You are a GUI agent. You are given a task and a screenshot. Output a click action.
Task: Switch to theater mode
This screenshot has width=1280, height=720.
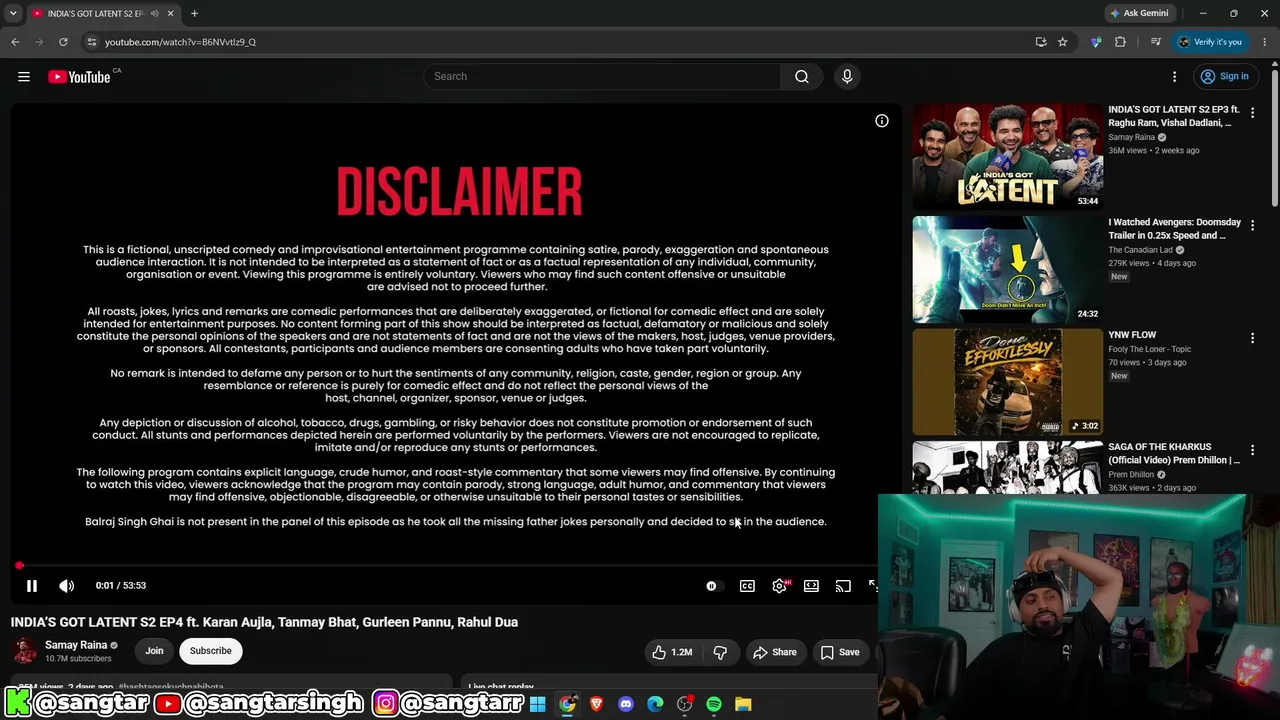point(811,586)
